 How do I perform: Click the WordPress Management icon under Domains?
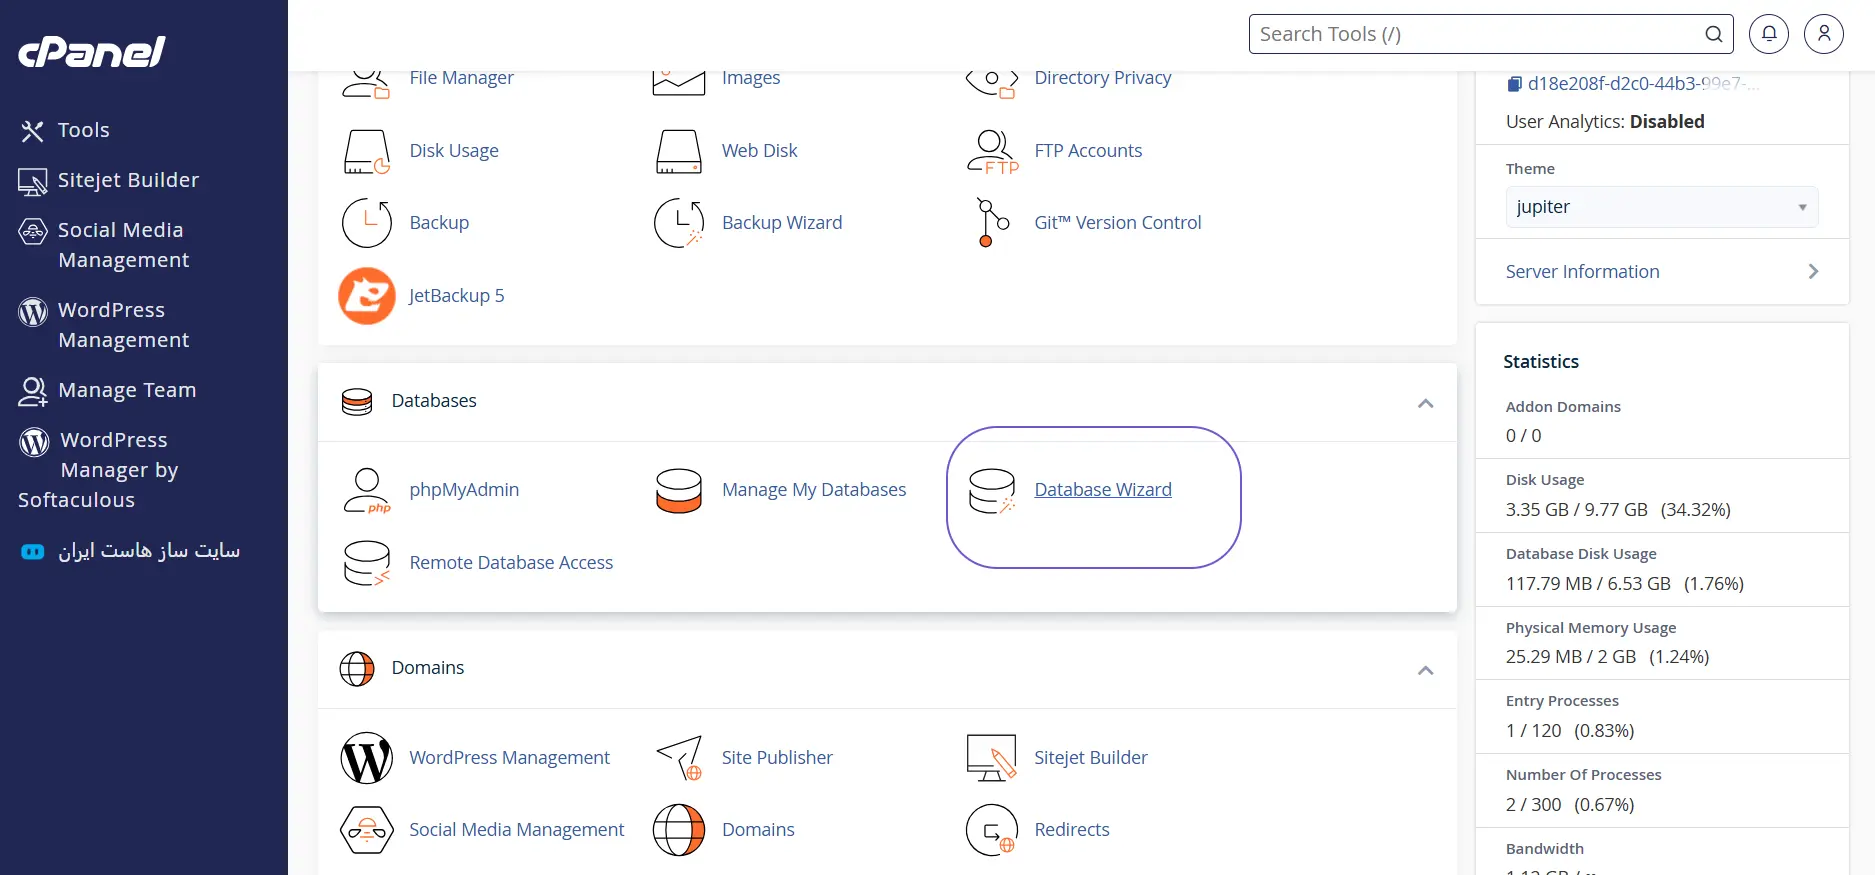click(x=367, y=758)
